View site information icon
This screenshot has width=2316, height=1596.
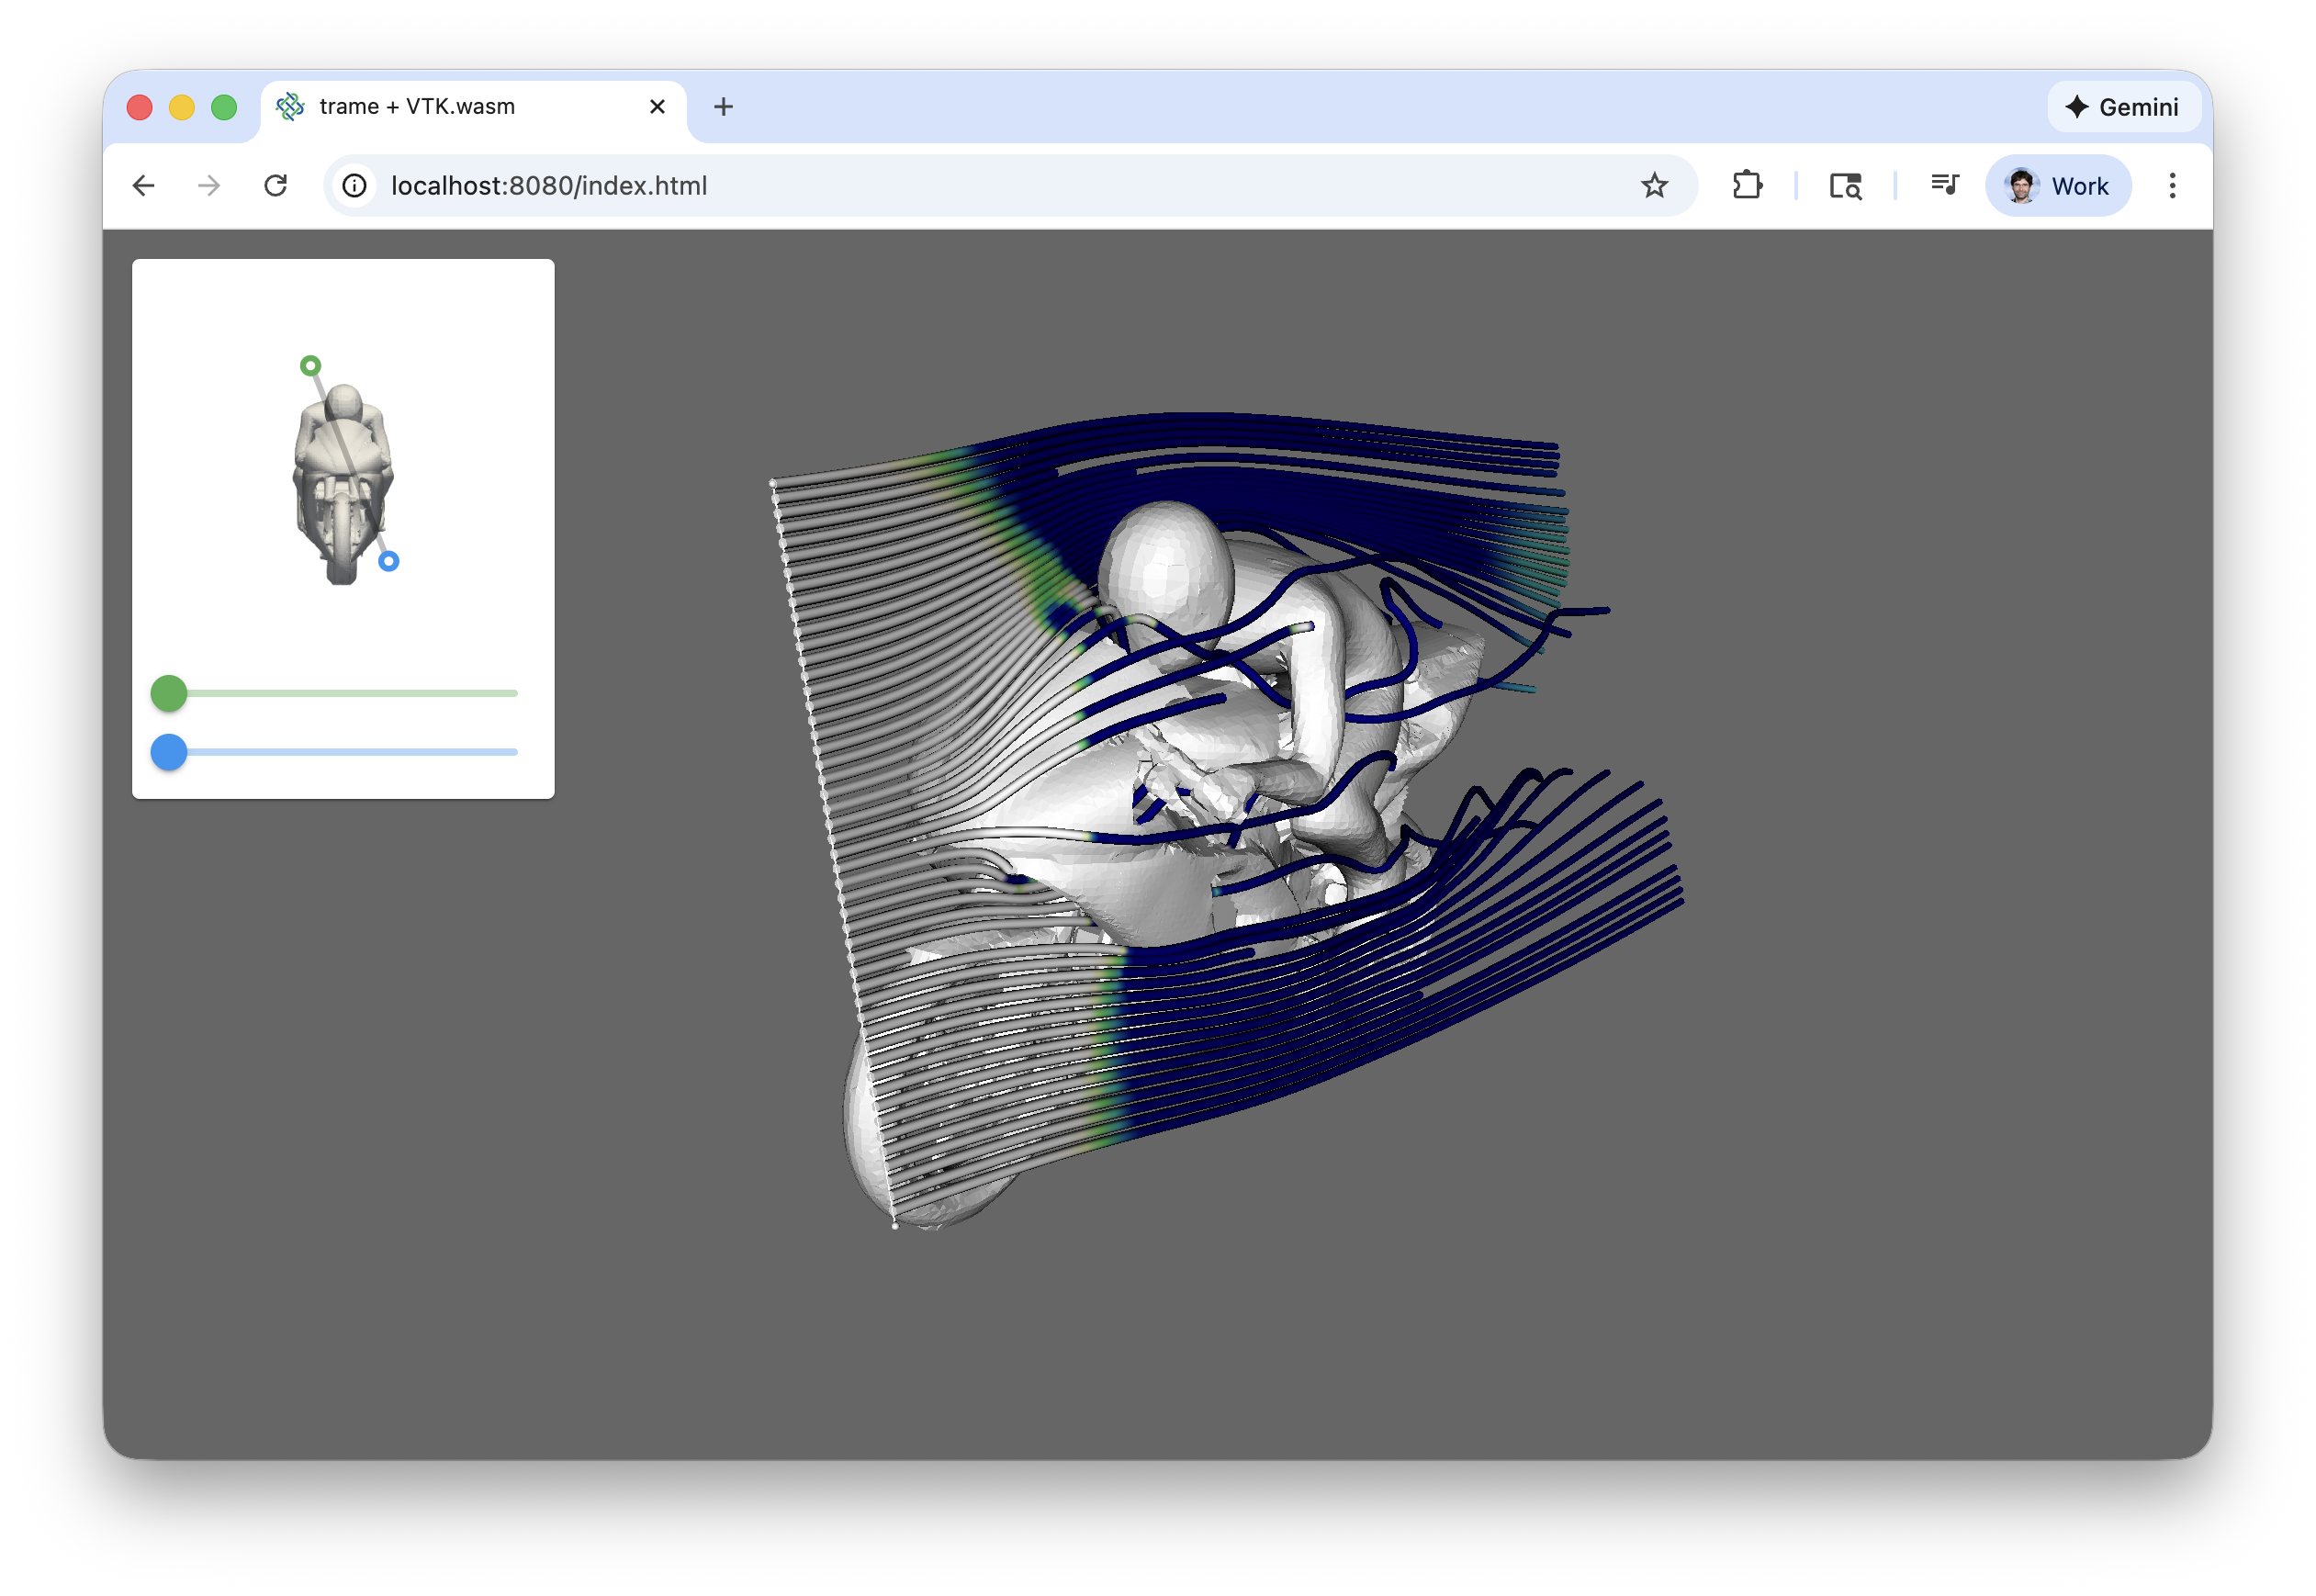[355, 186]
